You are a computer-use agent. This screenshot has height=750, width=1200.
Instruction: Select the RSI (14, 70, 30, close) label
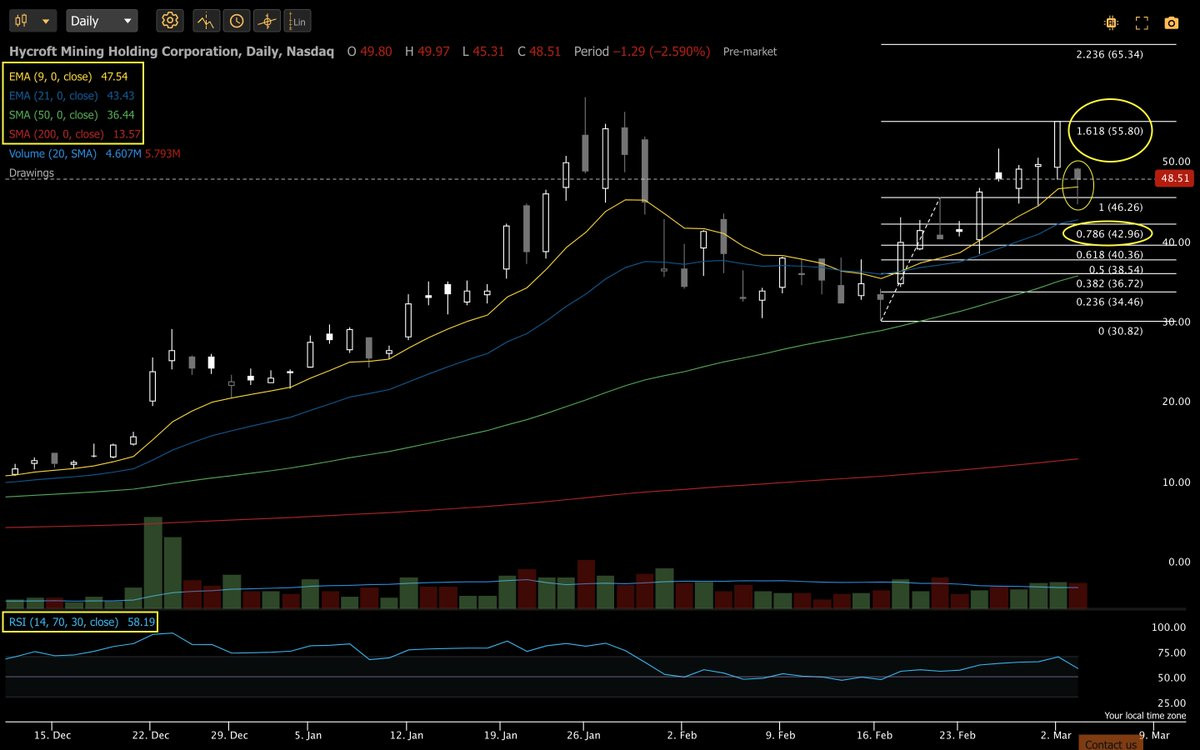point(64,622)
